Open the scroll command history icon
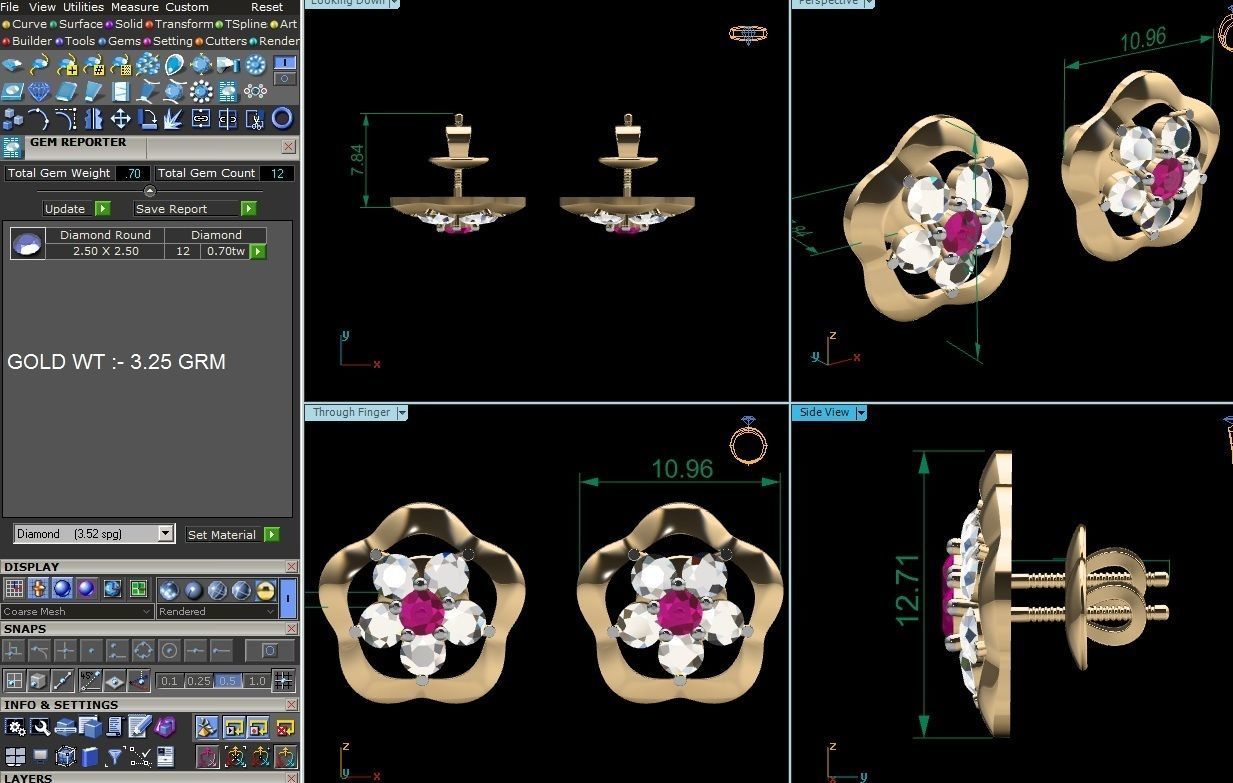1233x783 pixels. coord(115,727)
